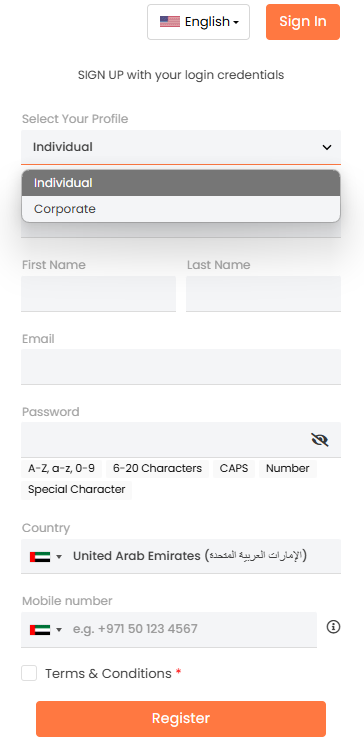Image resolution: width=364 pixels, height=755 pixels.
Task: Toggle password visibility eye icon
Action: (320, 440)
